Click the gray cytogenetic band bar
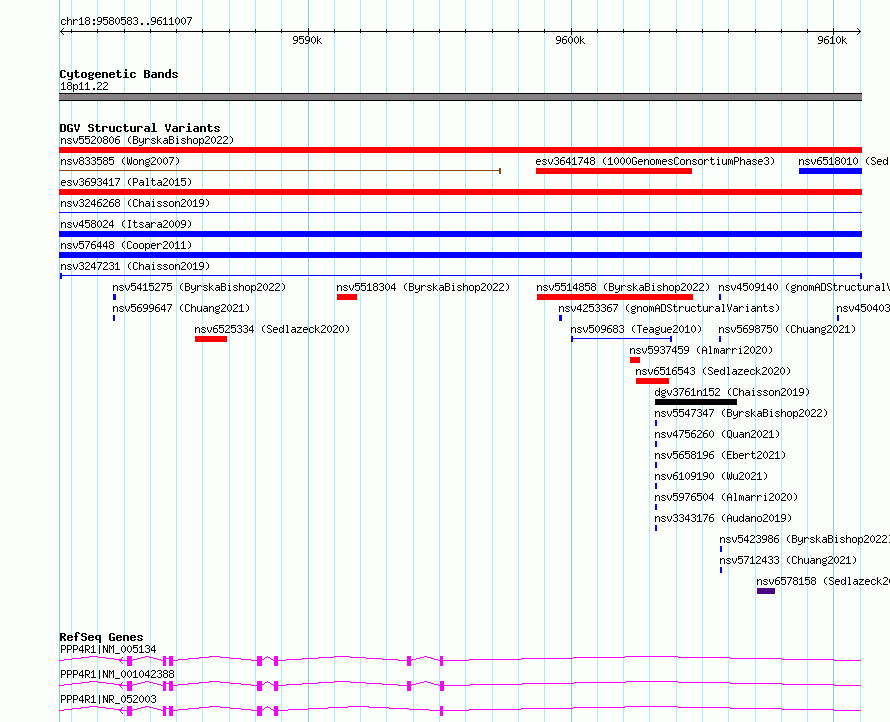Viewport: 890px width, 722px height. pyautogui.click(x=460, y=97)
